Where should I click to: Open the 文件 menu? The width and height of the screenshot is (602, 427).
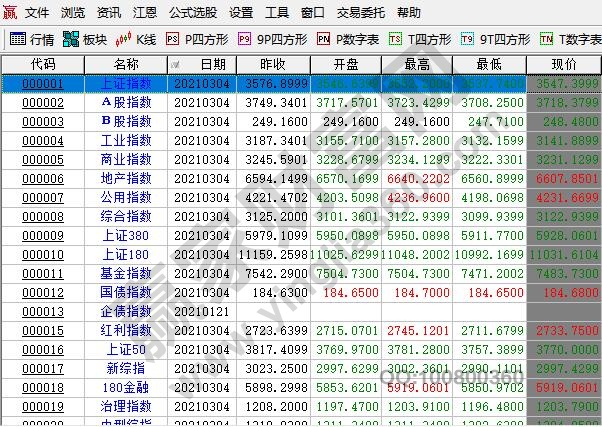click(x=37, y=13)
